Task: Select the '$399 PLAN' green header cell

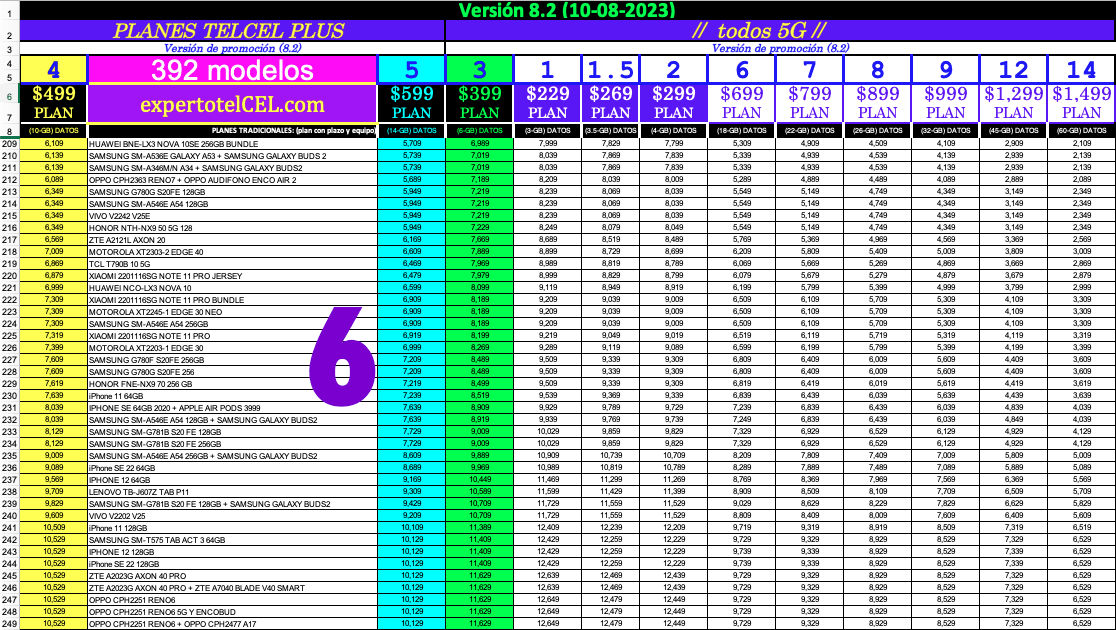Action: point(479,104)
